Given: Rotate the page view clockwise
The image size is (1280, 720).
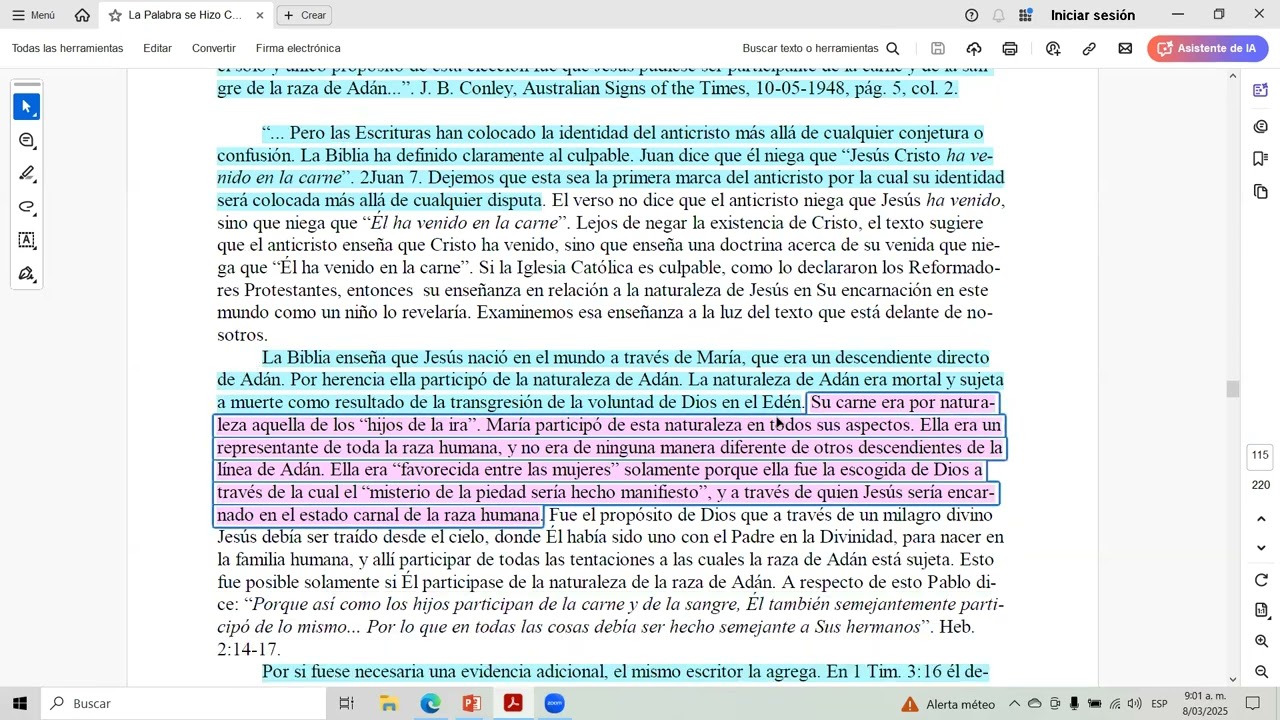Looking at the screenshot, I should (x=1261, y=580).
